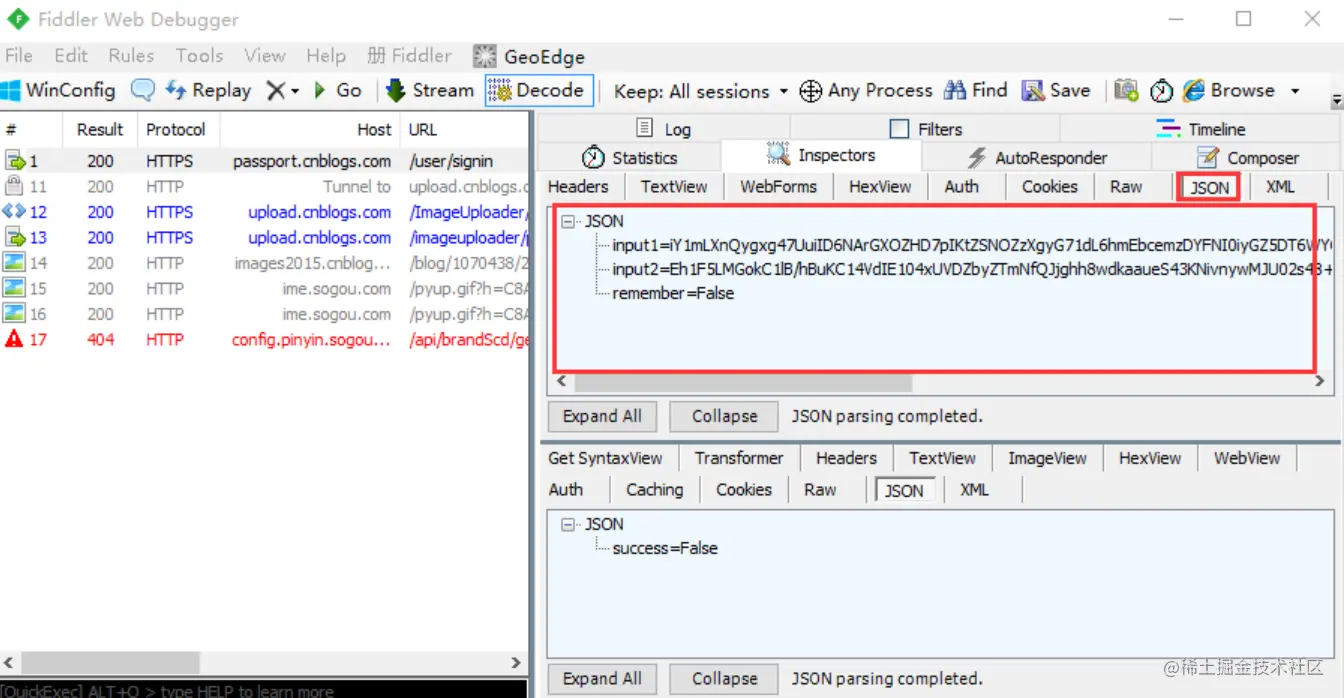The height and width of the screenshot is (698, 1344).
Task: Open response Transformer tab
Action: (x=739, y=458)
